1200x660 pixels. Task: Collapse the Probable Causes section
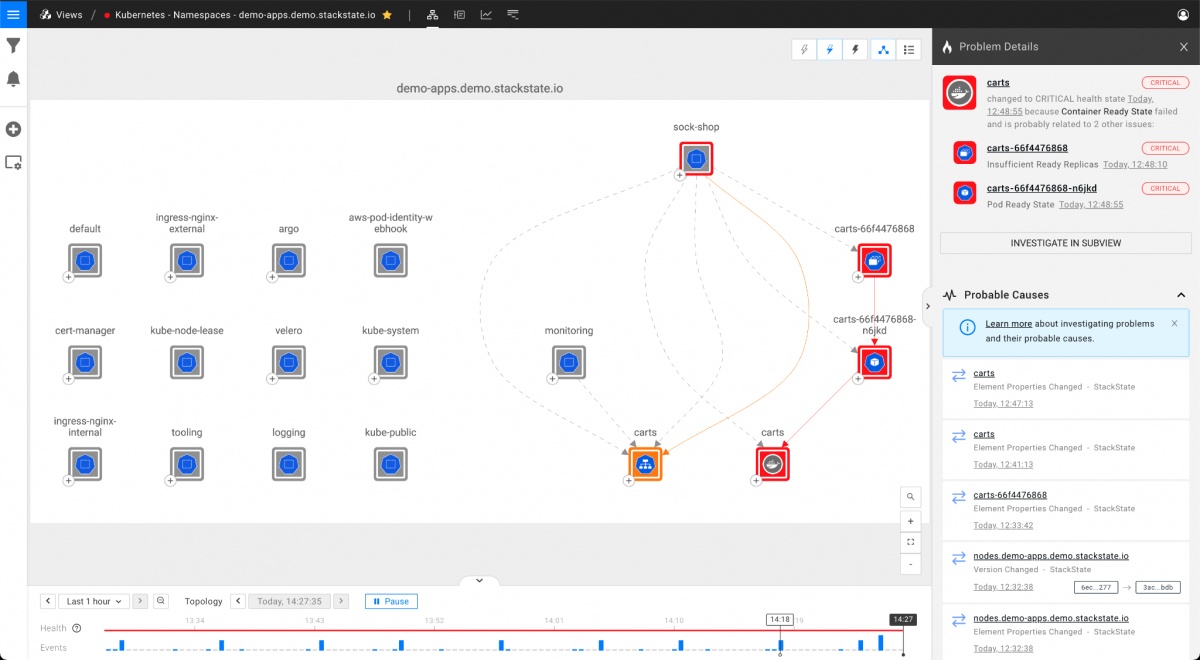pyautogui.click(x=1180, y=295)
